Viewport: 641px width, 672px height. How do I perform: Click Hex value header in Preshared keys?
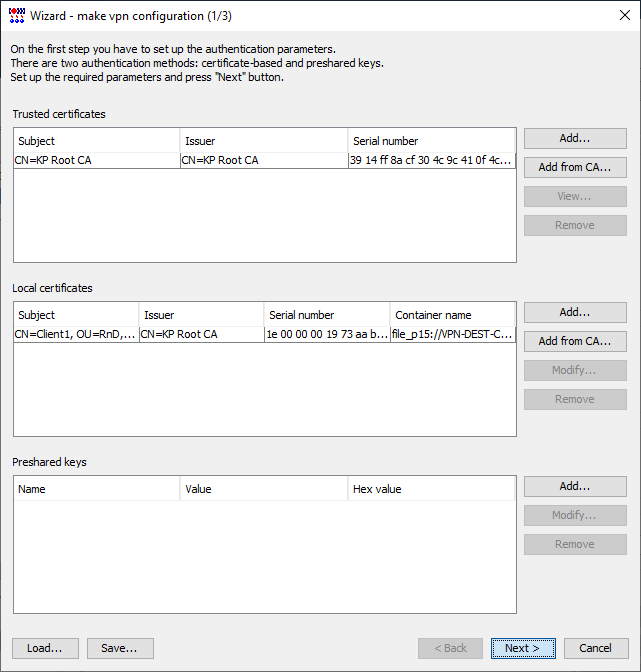tap(431, 489)
